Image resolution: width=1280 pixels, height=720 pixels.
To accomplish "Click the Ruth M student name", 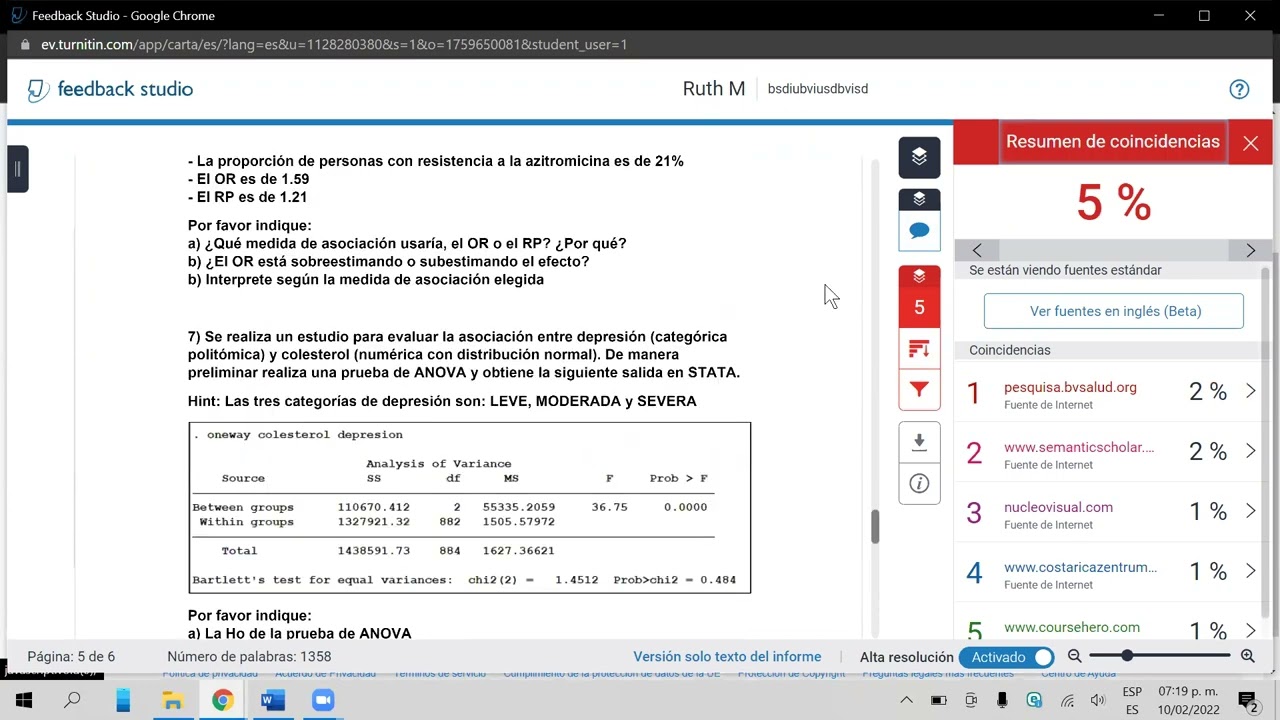I will [x=713, y=89].
